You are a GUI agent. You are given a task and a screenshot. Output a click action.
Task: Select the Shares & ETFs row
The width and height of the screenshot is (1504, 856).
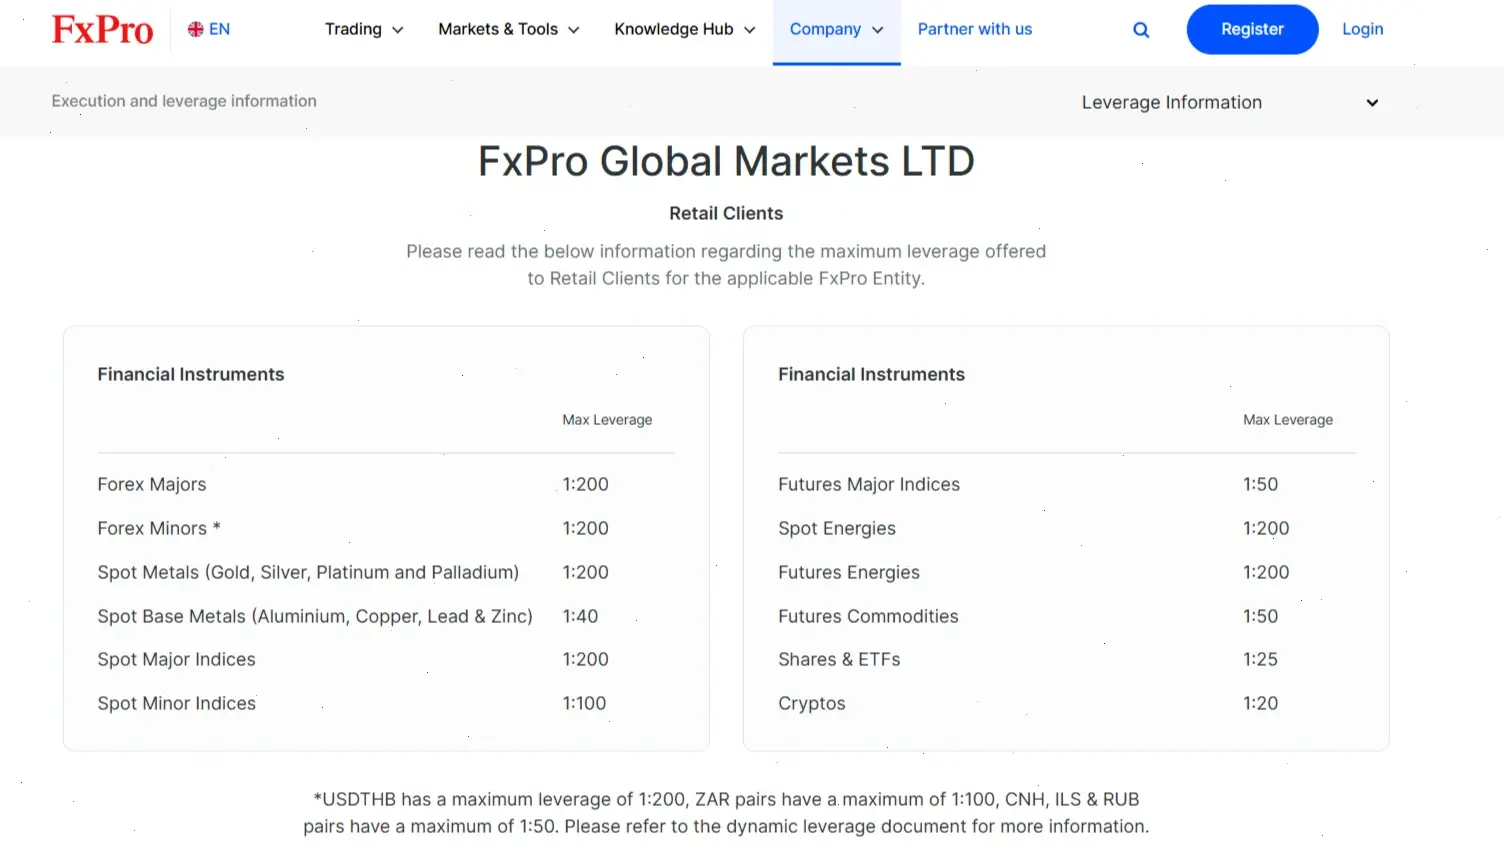839,659
